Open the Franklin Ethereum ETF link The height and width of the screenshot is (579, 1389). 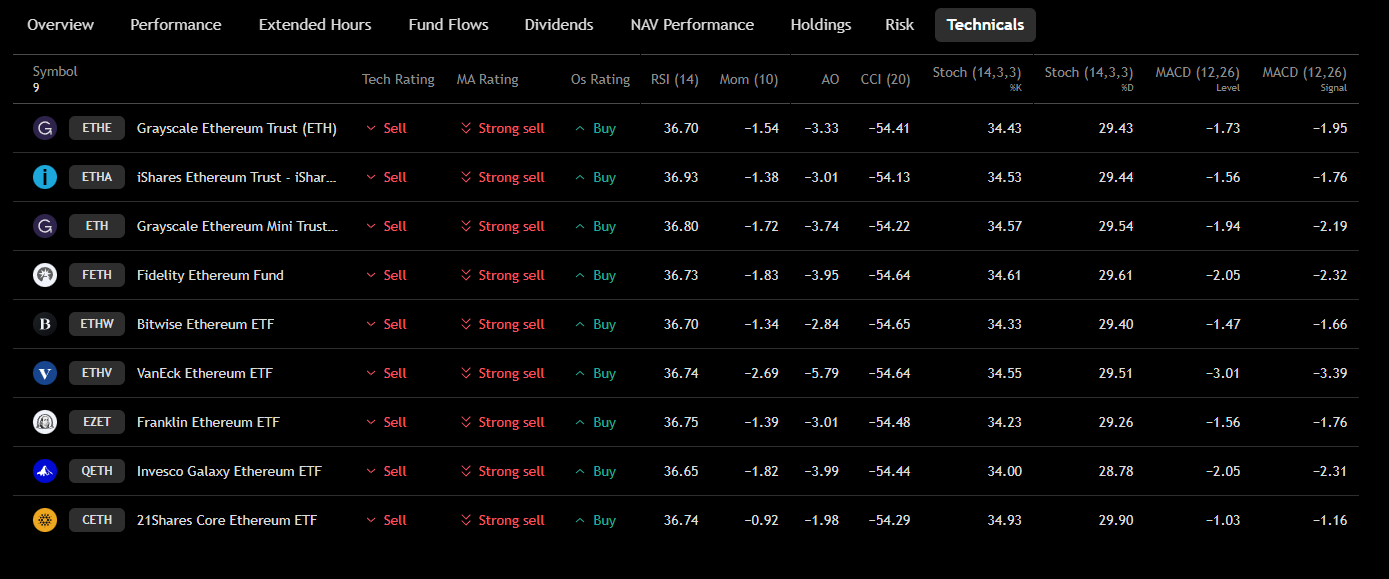tap(208, 422)
